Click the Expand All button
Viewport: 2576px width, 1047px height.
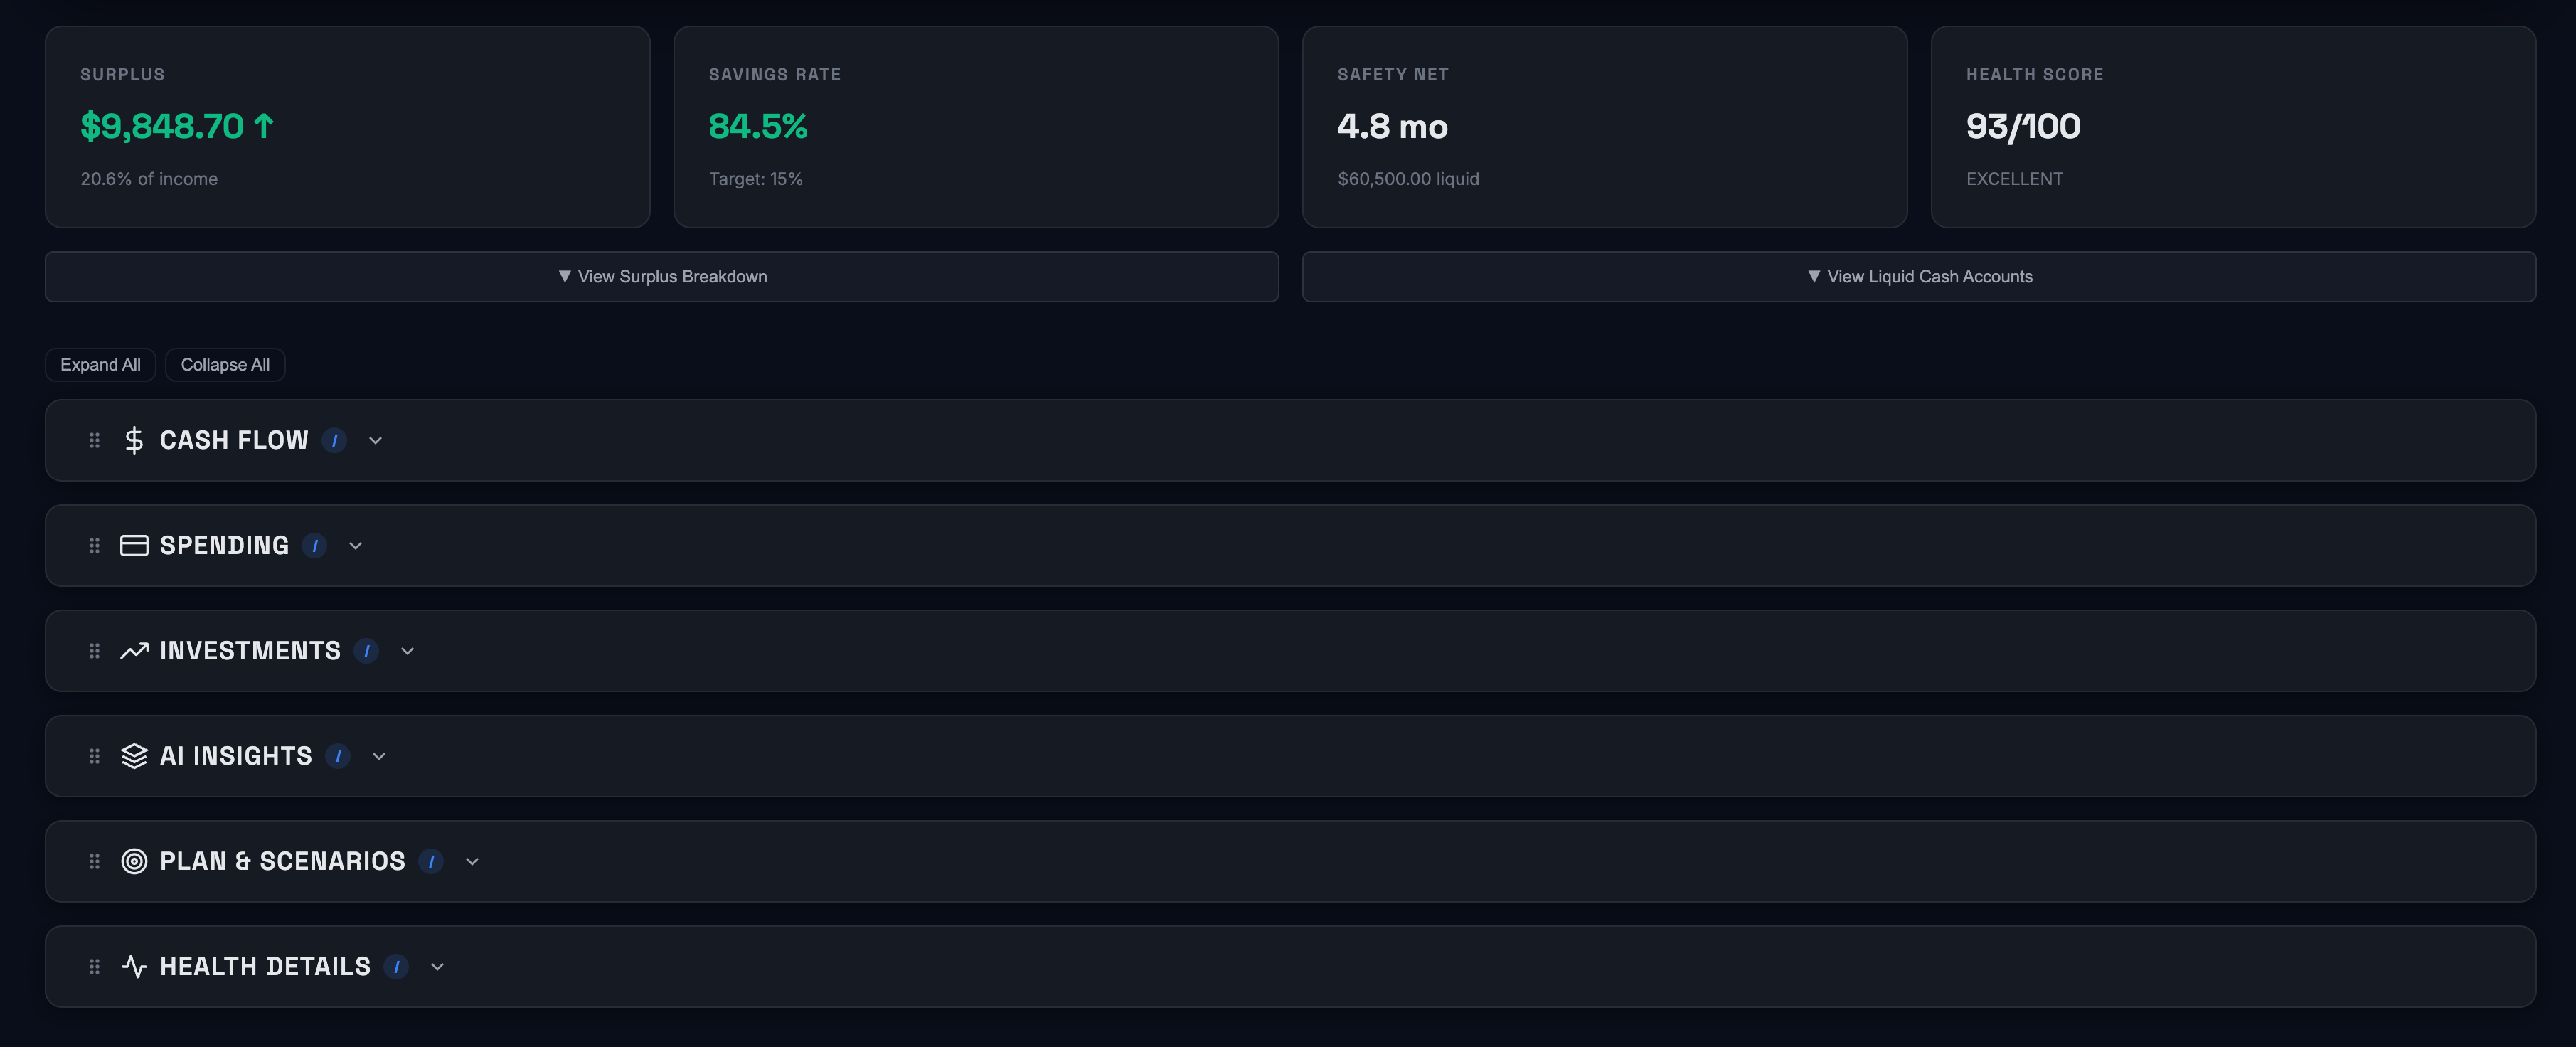100,364
